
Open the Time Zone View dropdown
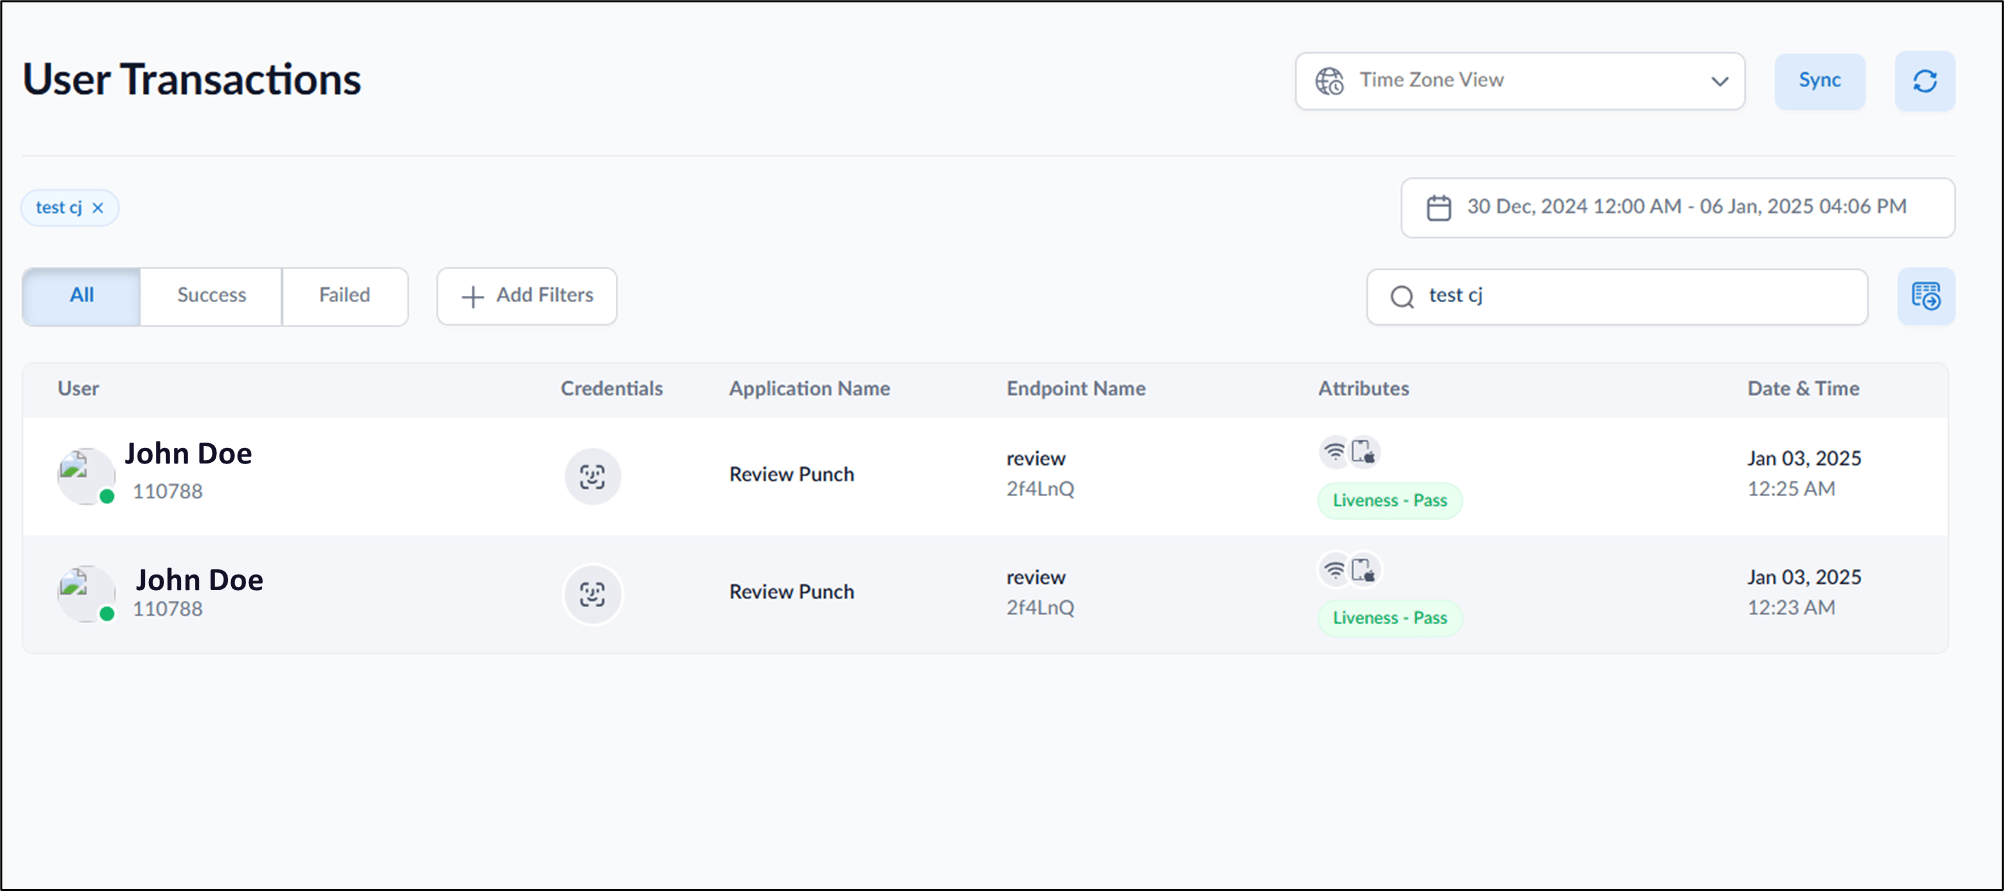(x=1520, y=81)
